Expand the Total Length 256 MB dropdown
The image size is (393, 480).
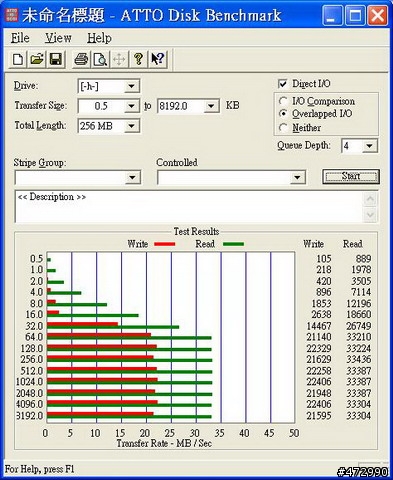[x=132, y=126]
